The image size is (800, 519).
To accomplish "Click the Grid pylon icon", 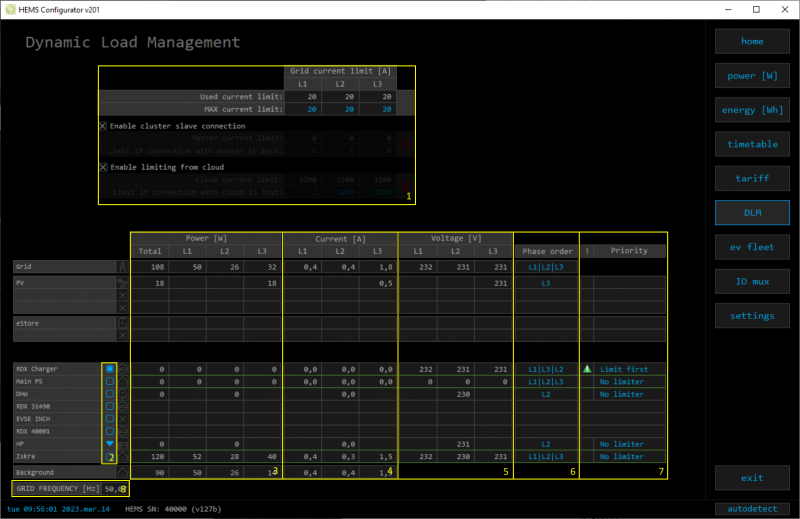I will (x=123, y=267).
